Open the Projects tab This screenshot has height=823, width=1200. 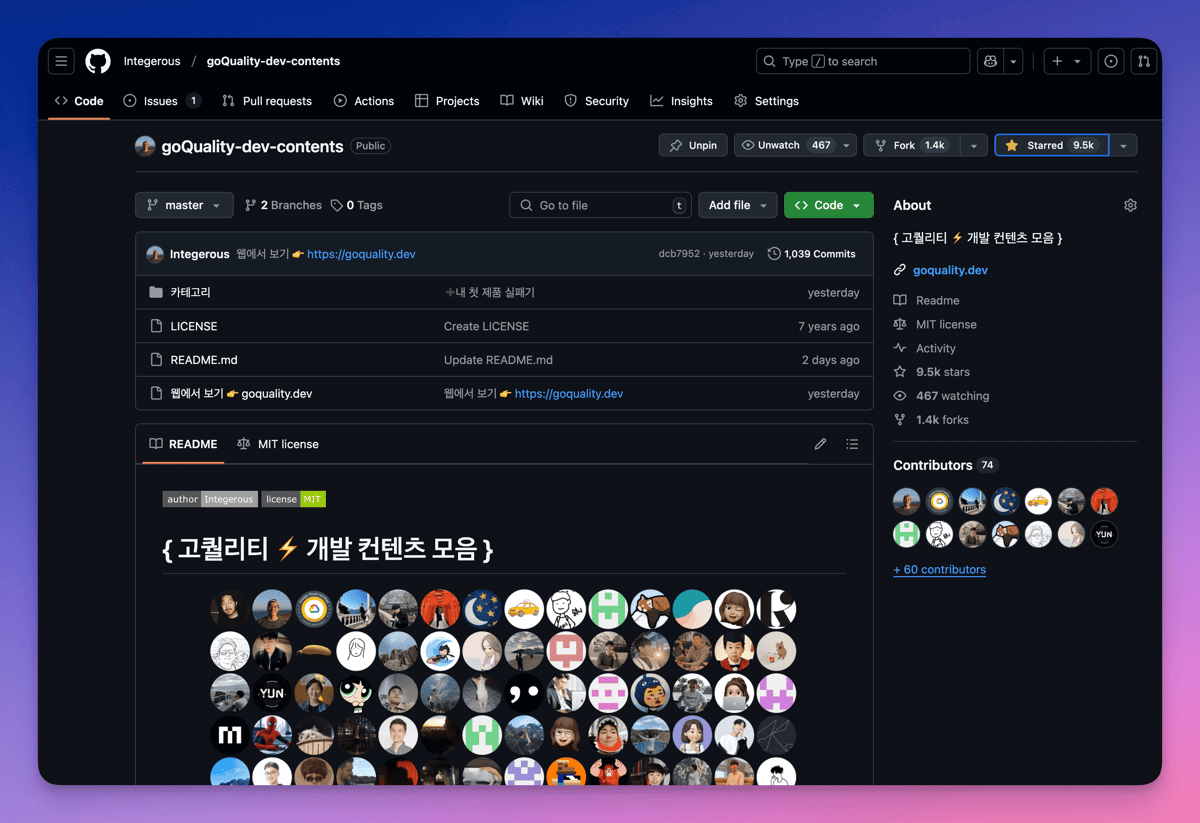pos(447,101)
